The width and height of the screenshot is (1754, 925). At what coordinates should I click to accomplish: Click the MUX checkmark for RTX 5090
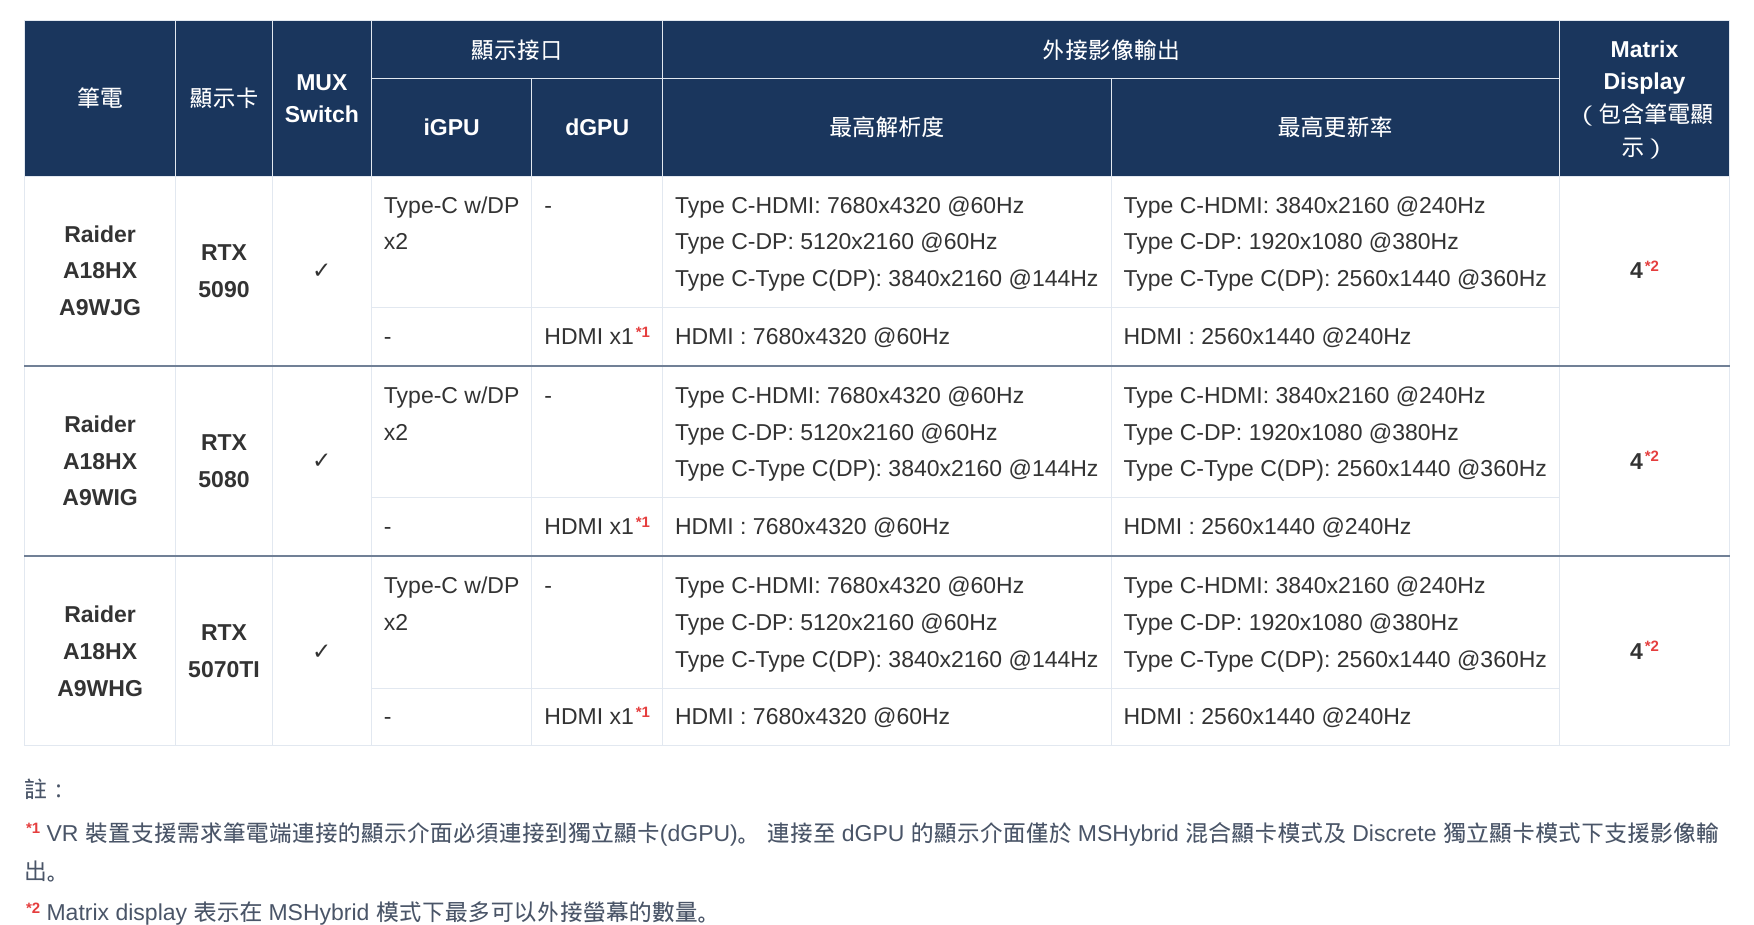321,271
